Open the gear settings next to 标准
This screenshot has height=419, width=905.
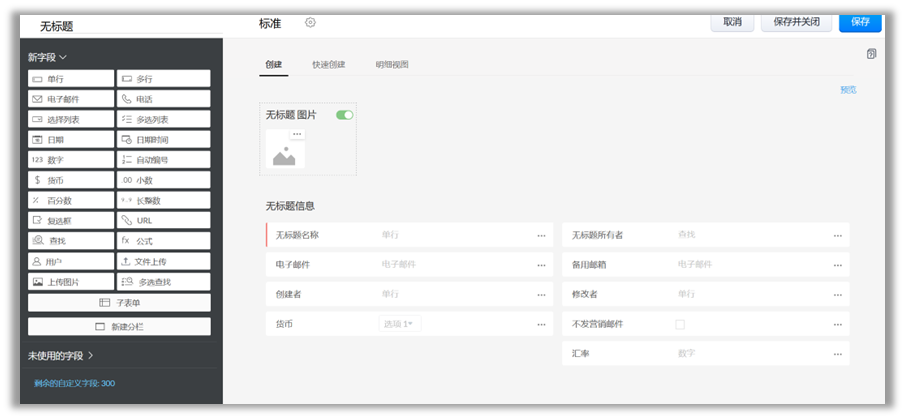[x=310, y=23]
